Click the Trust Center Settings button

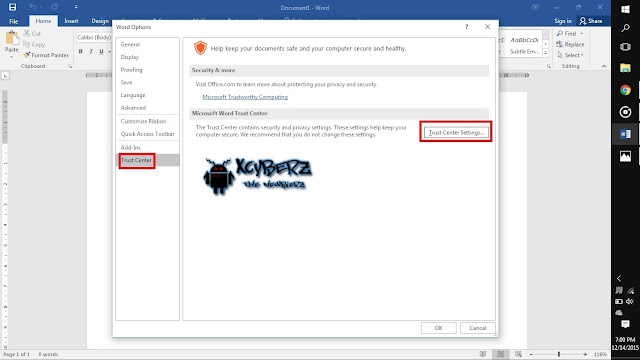point(456,132)
